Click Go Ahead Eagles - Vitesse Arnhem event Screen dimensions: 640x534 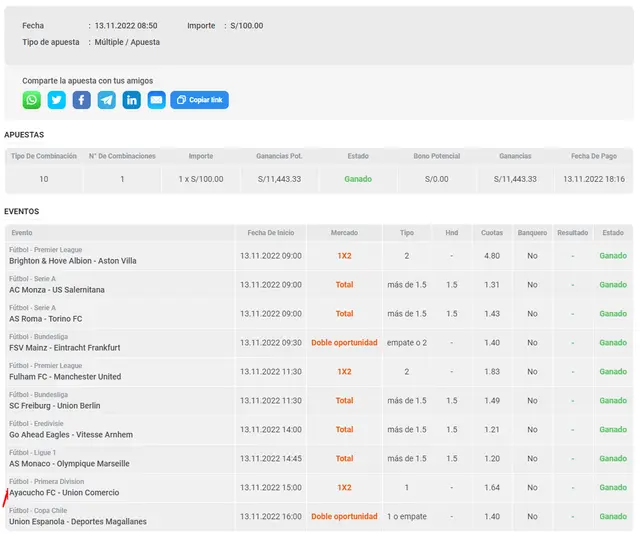(x=71, y=435)
